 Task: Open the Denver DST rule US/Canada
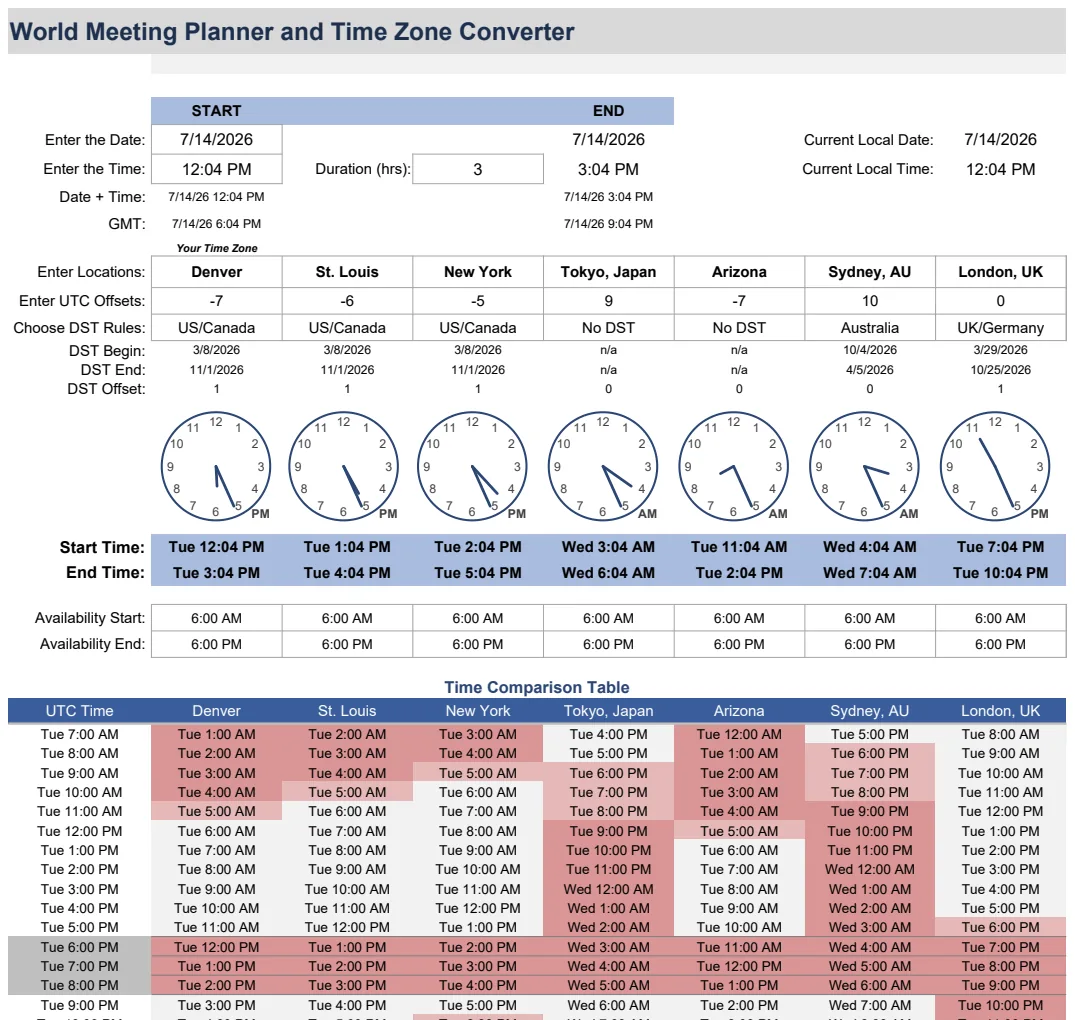coord(217,328)
